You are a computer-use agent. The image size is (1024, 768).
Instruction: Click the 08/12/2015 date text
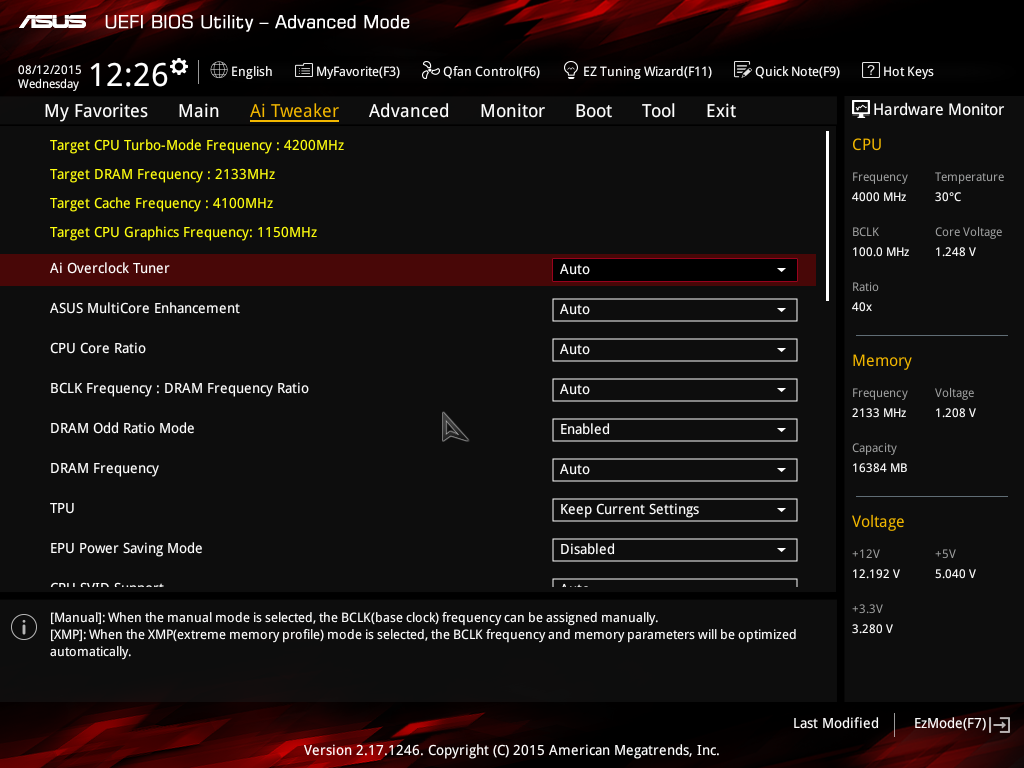point(50,69)
